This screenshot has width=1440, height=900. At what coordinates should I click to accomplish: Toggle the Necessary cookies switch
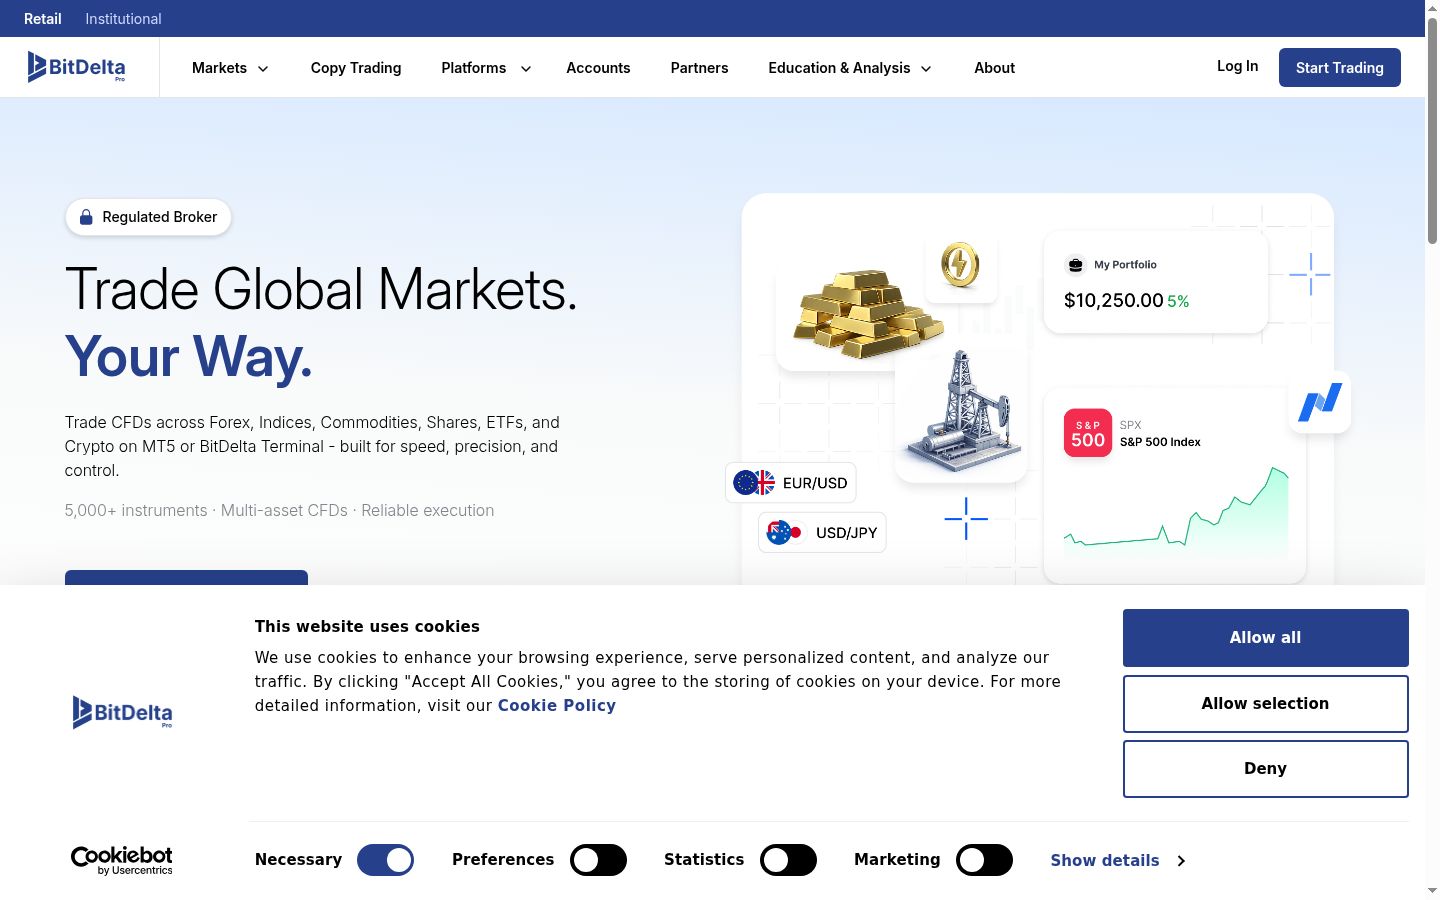pos(385,860)
